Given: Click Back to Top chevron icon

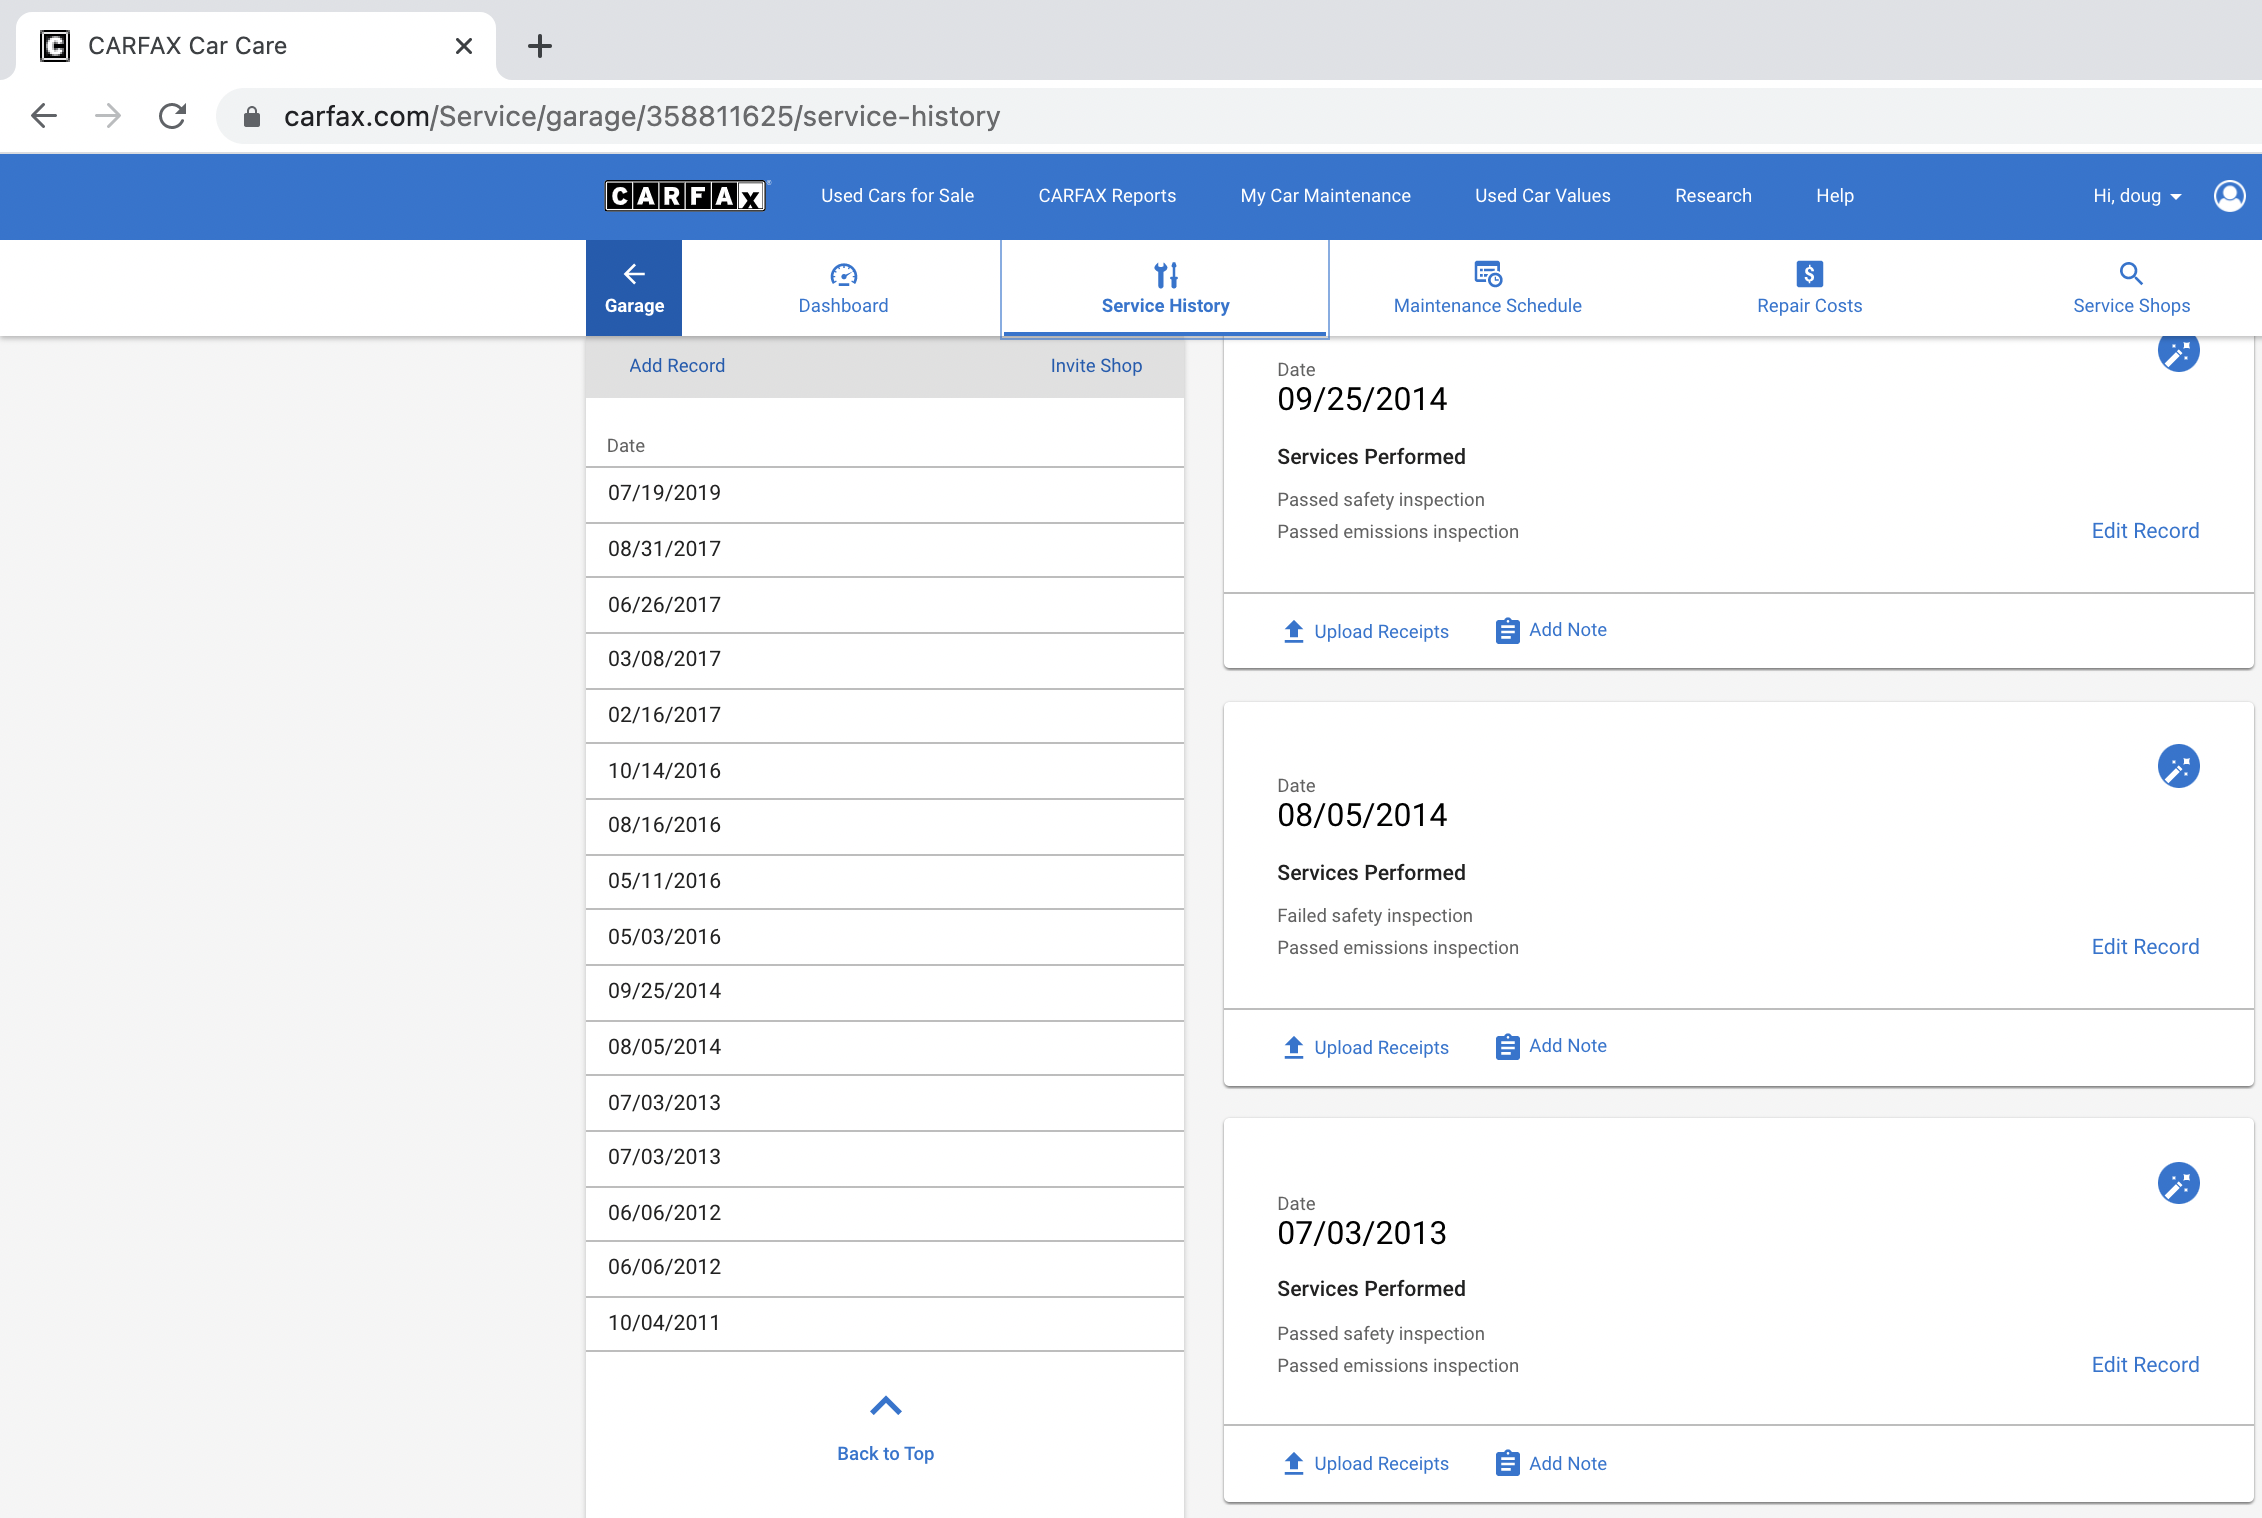Looking at the screenshot, I should coord(886,1406).
